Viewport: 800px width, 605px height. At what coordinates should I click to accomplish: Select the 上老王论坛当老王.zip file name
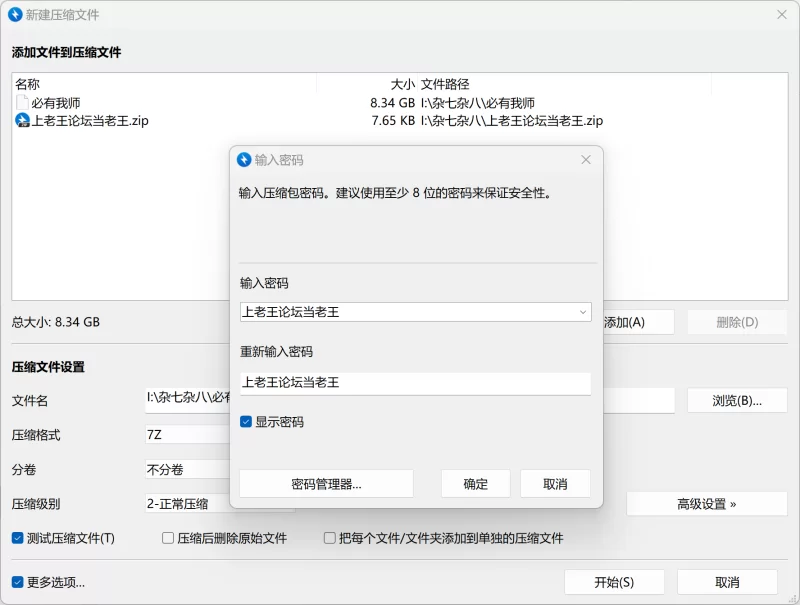90,121
